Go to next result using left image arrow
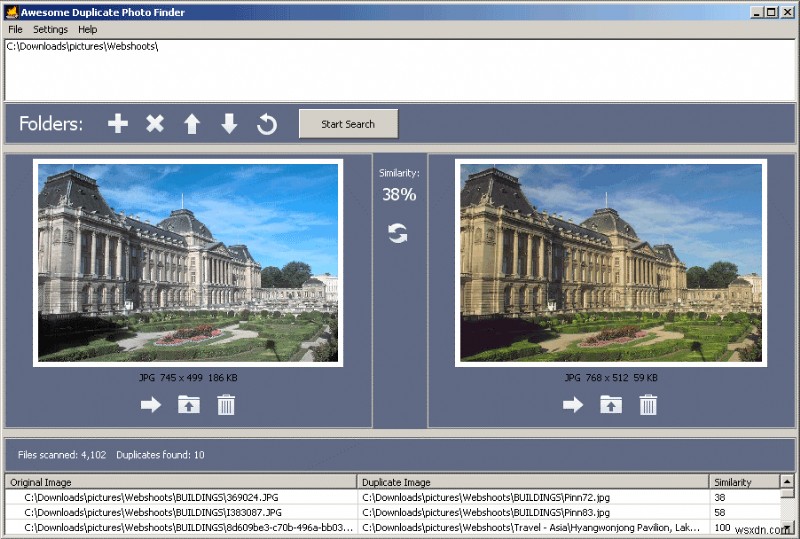 coord(151,405)
